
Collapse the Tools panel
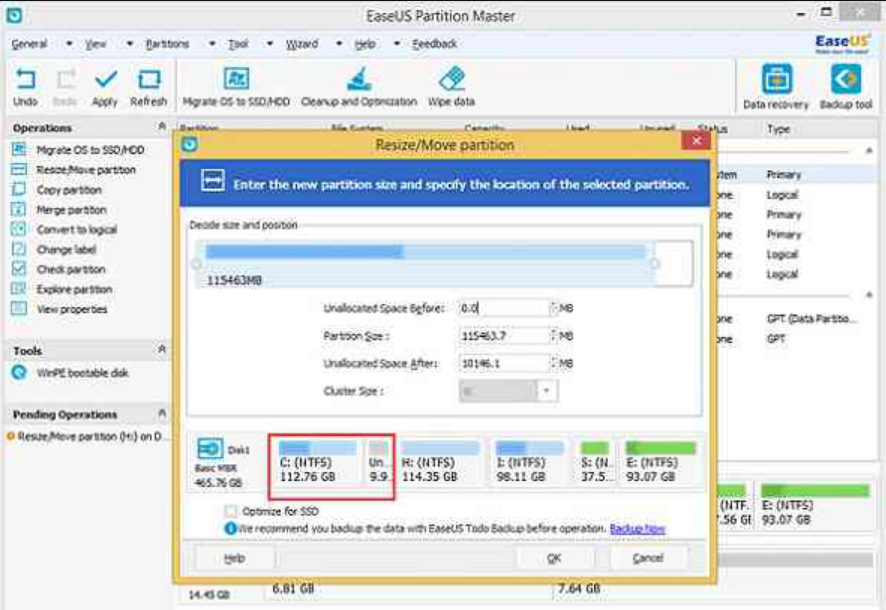pos(162,350)
